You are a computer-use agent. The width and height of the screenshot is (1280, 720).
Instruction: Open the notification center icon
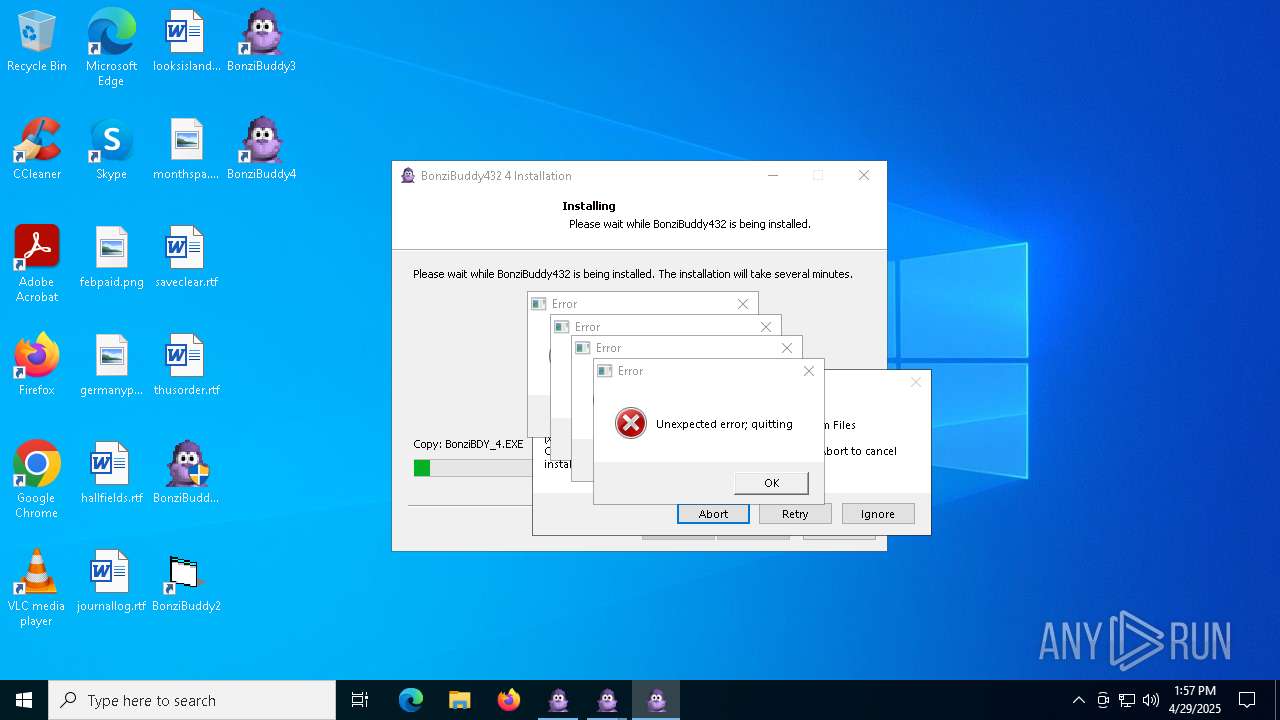coord(1247,700)
